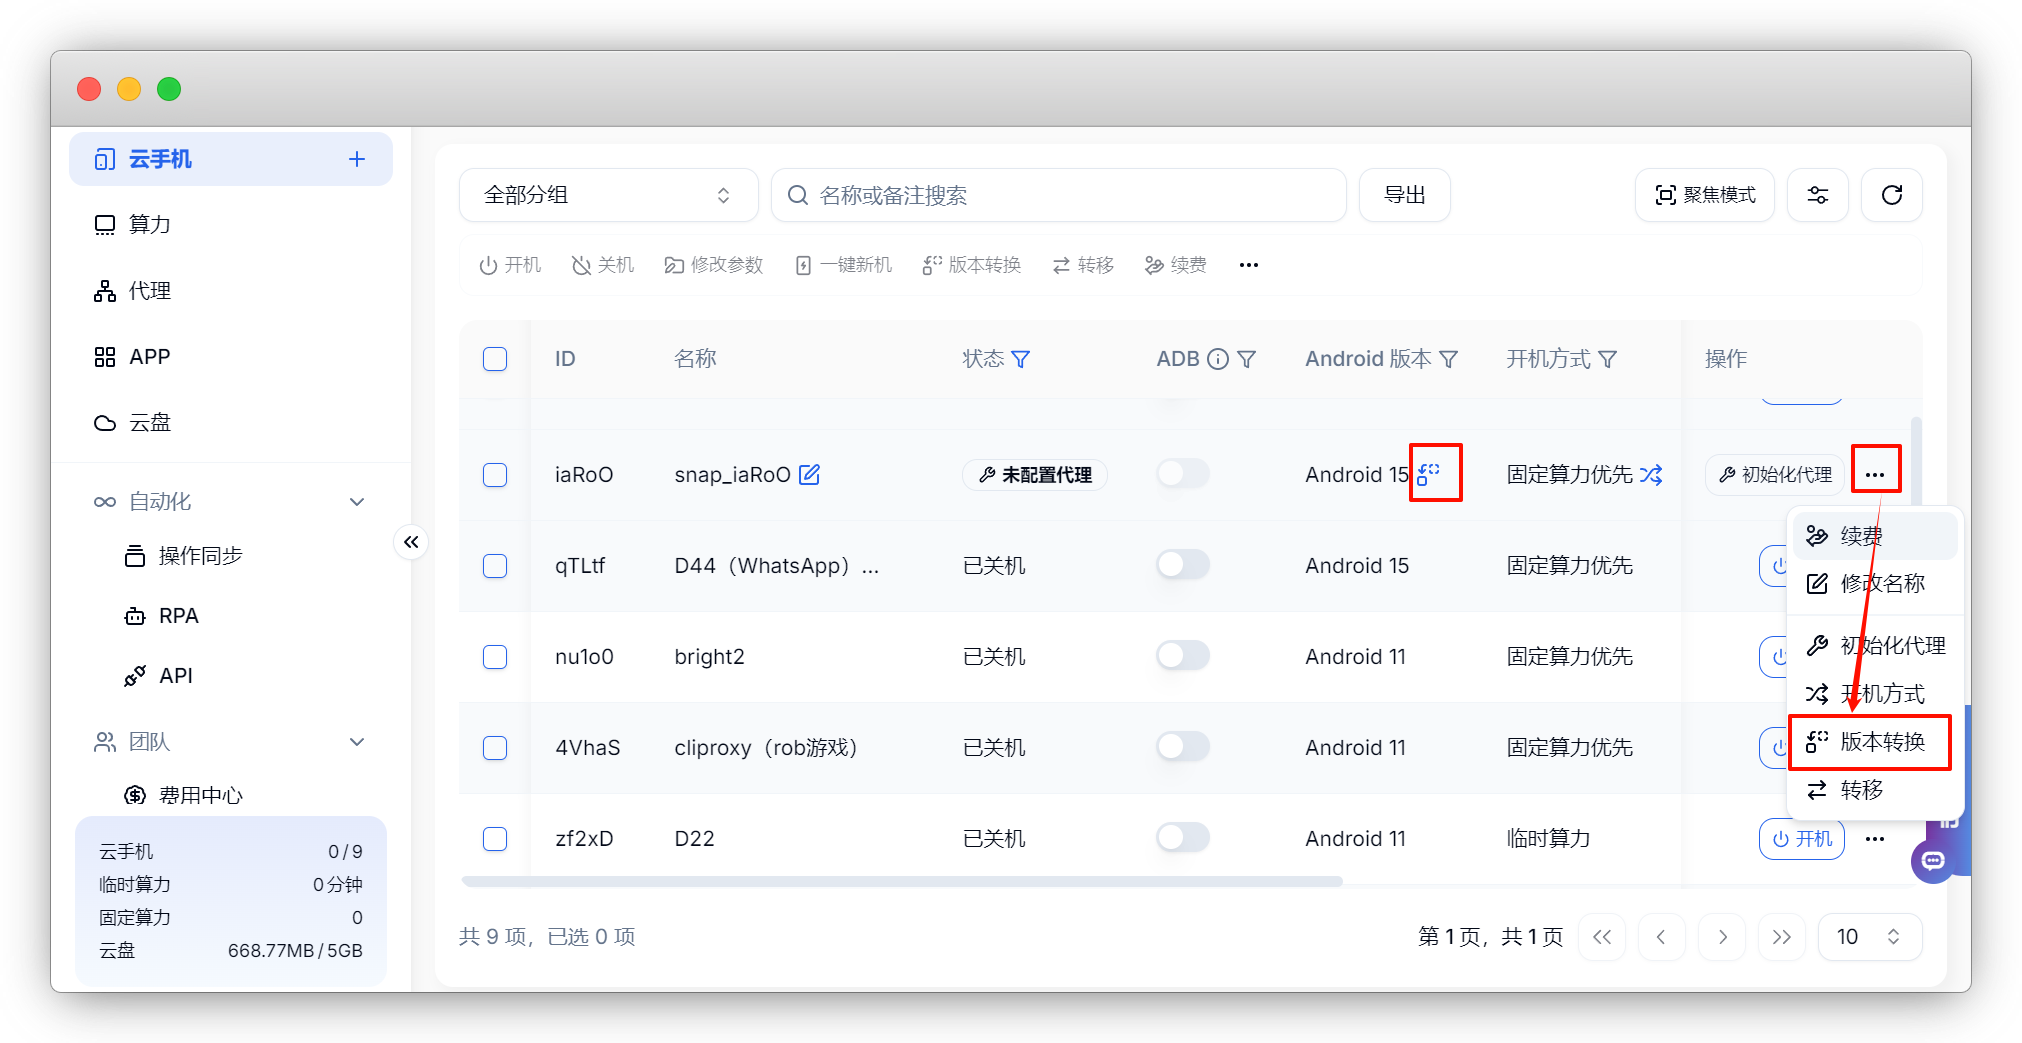The width and height of the screenshot is (2022, 1043).
Task: Open the page size 10 dropdown
Action: (x=1870, y=937)
